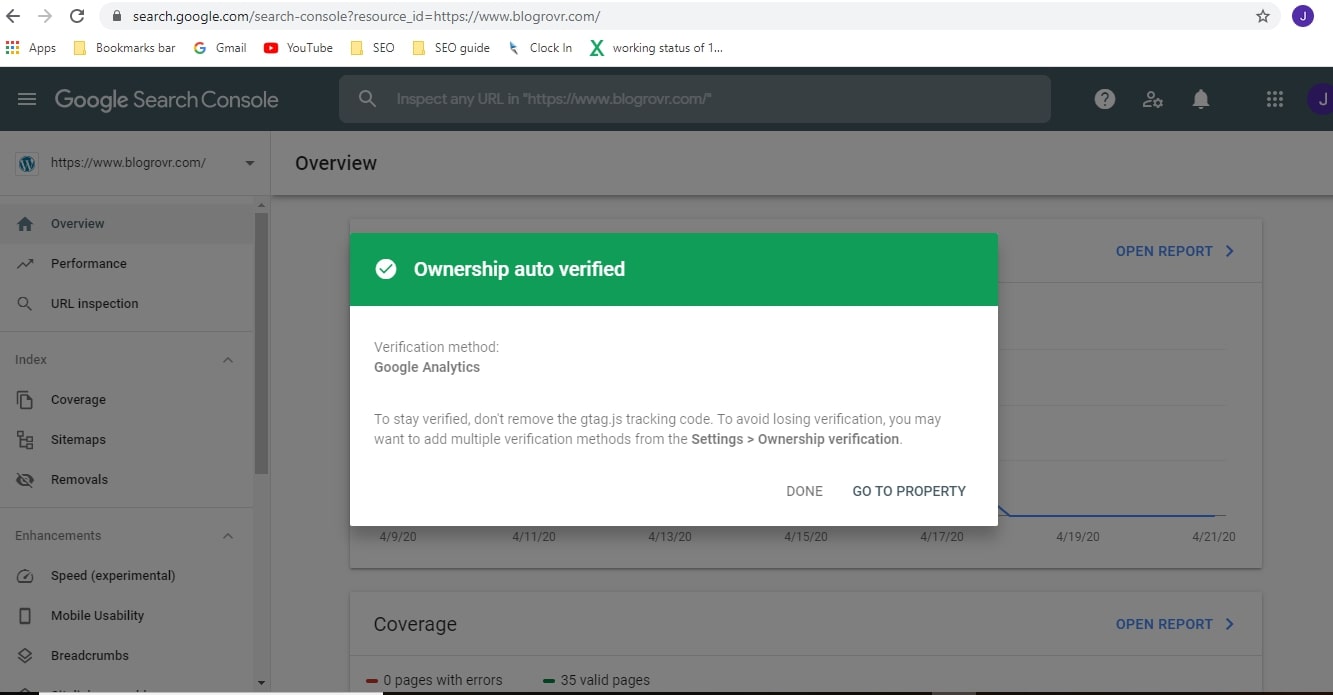Image resolution: width=1333 pixels, height=695 pixels.
Task: Open the Coverage report icon
Action: click(x=24, y=399)
